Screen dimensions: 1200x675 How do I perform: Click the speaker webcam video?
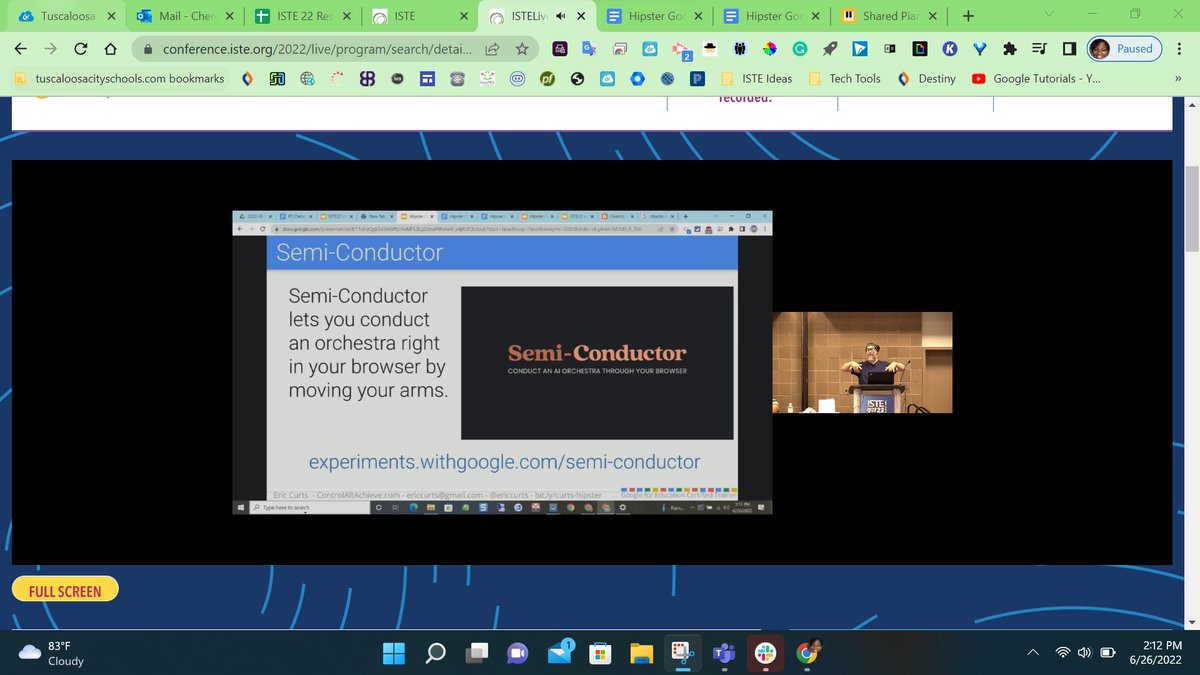pos(862,362)
